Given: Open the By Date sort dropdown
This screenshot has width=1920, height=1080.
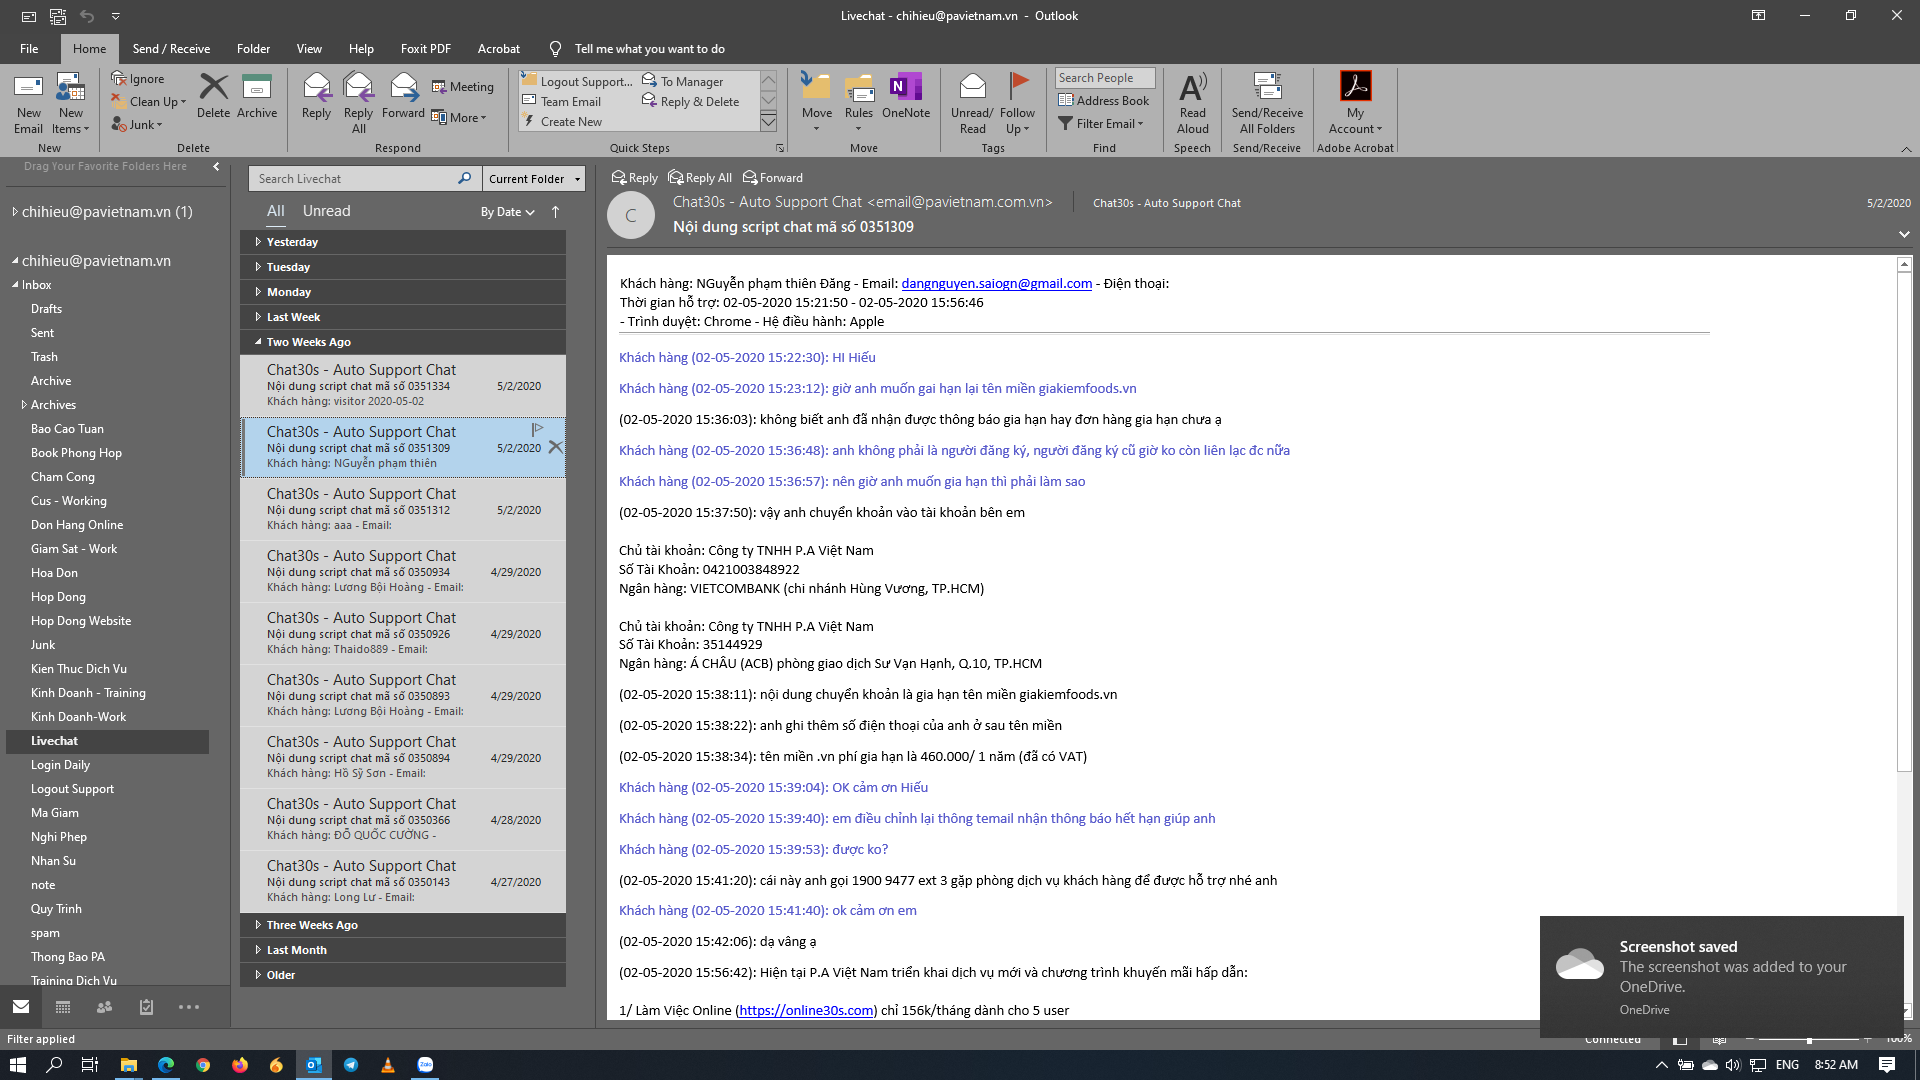Looking at the screenshot, I should (x=508, y=212).
